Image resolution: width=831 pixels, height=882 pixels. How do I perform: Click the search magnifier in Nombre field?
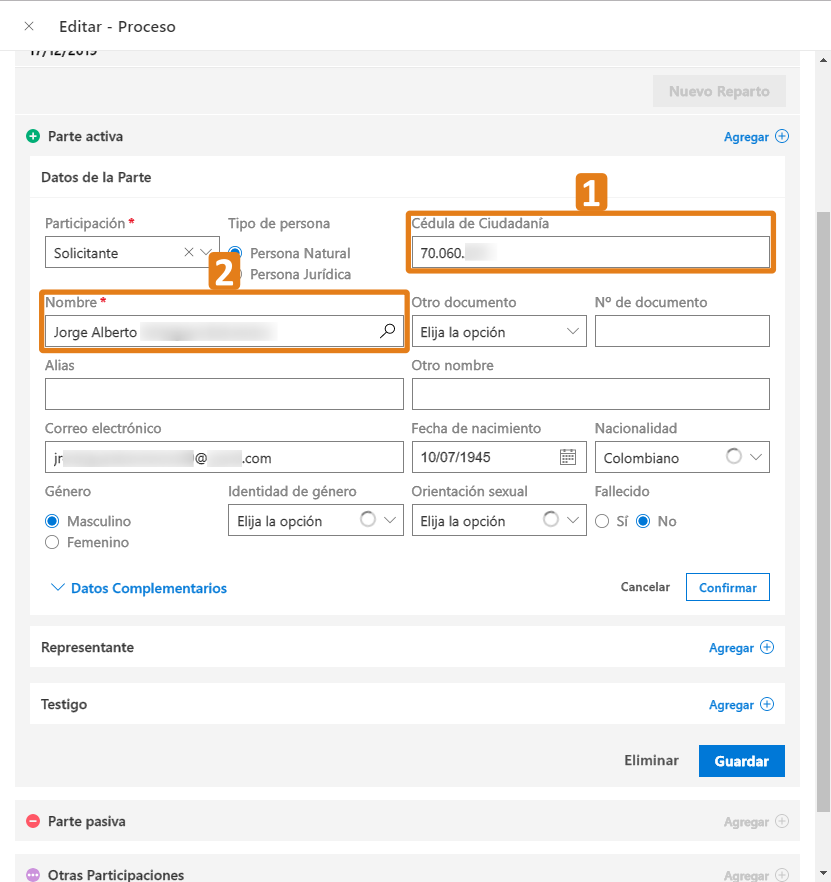click(x=387, y=331)
